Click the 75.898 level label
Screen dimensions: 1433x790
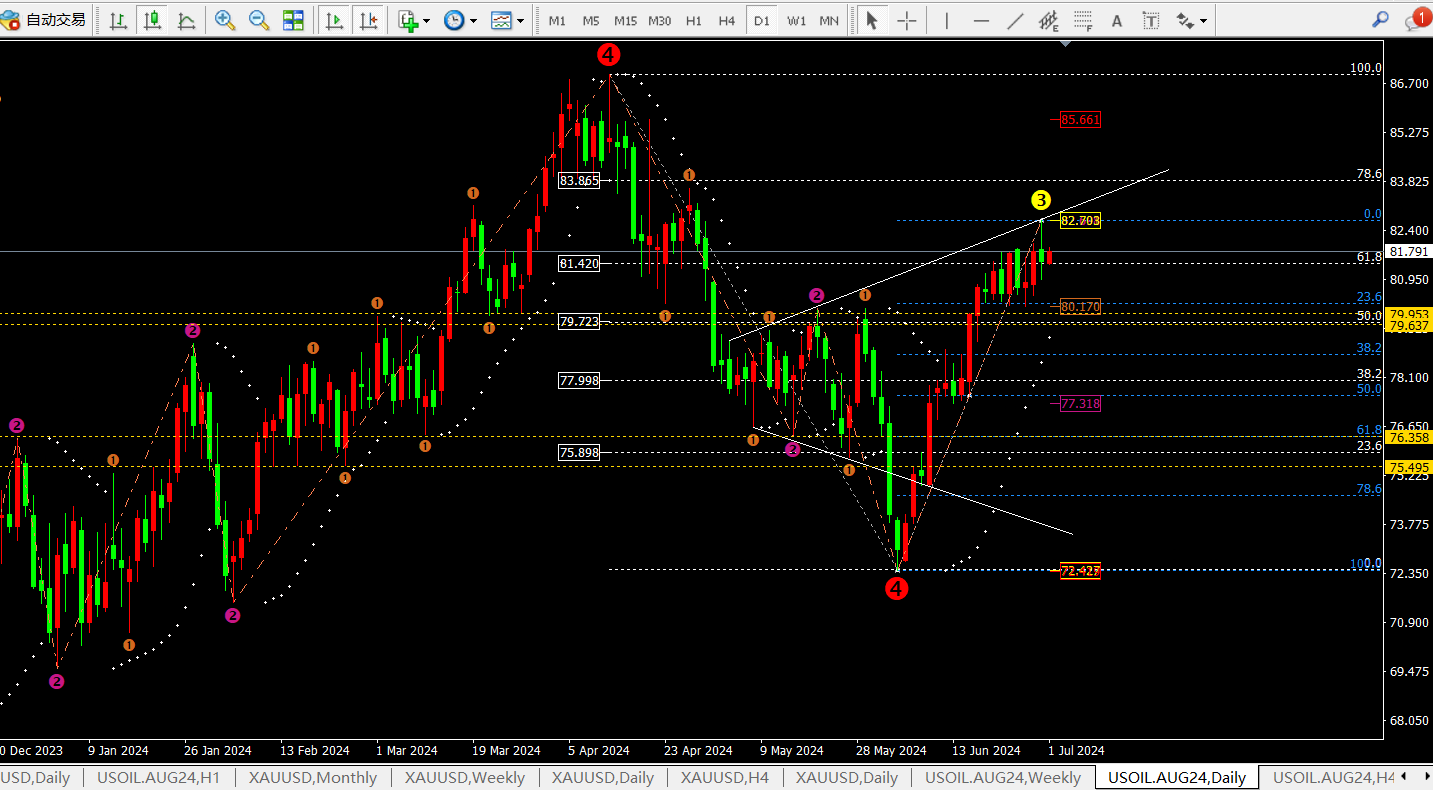point(580,453)
